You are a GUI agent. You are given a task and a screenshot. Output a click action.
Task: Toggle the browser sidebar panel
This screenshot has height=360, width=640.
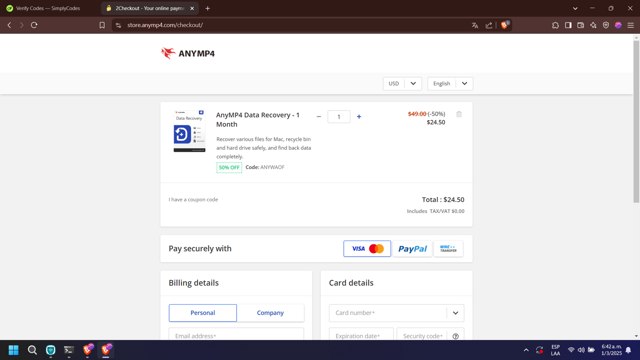pyautogui.click(x=568, y=25)
